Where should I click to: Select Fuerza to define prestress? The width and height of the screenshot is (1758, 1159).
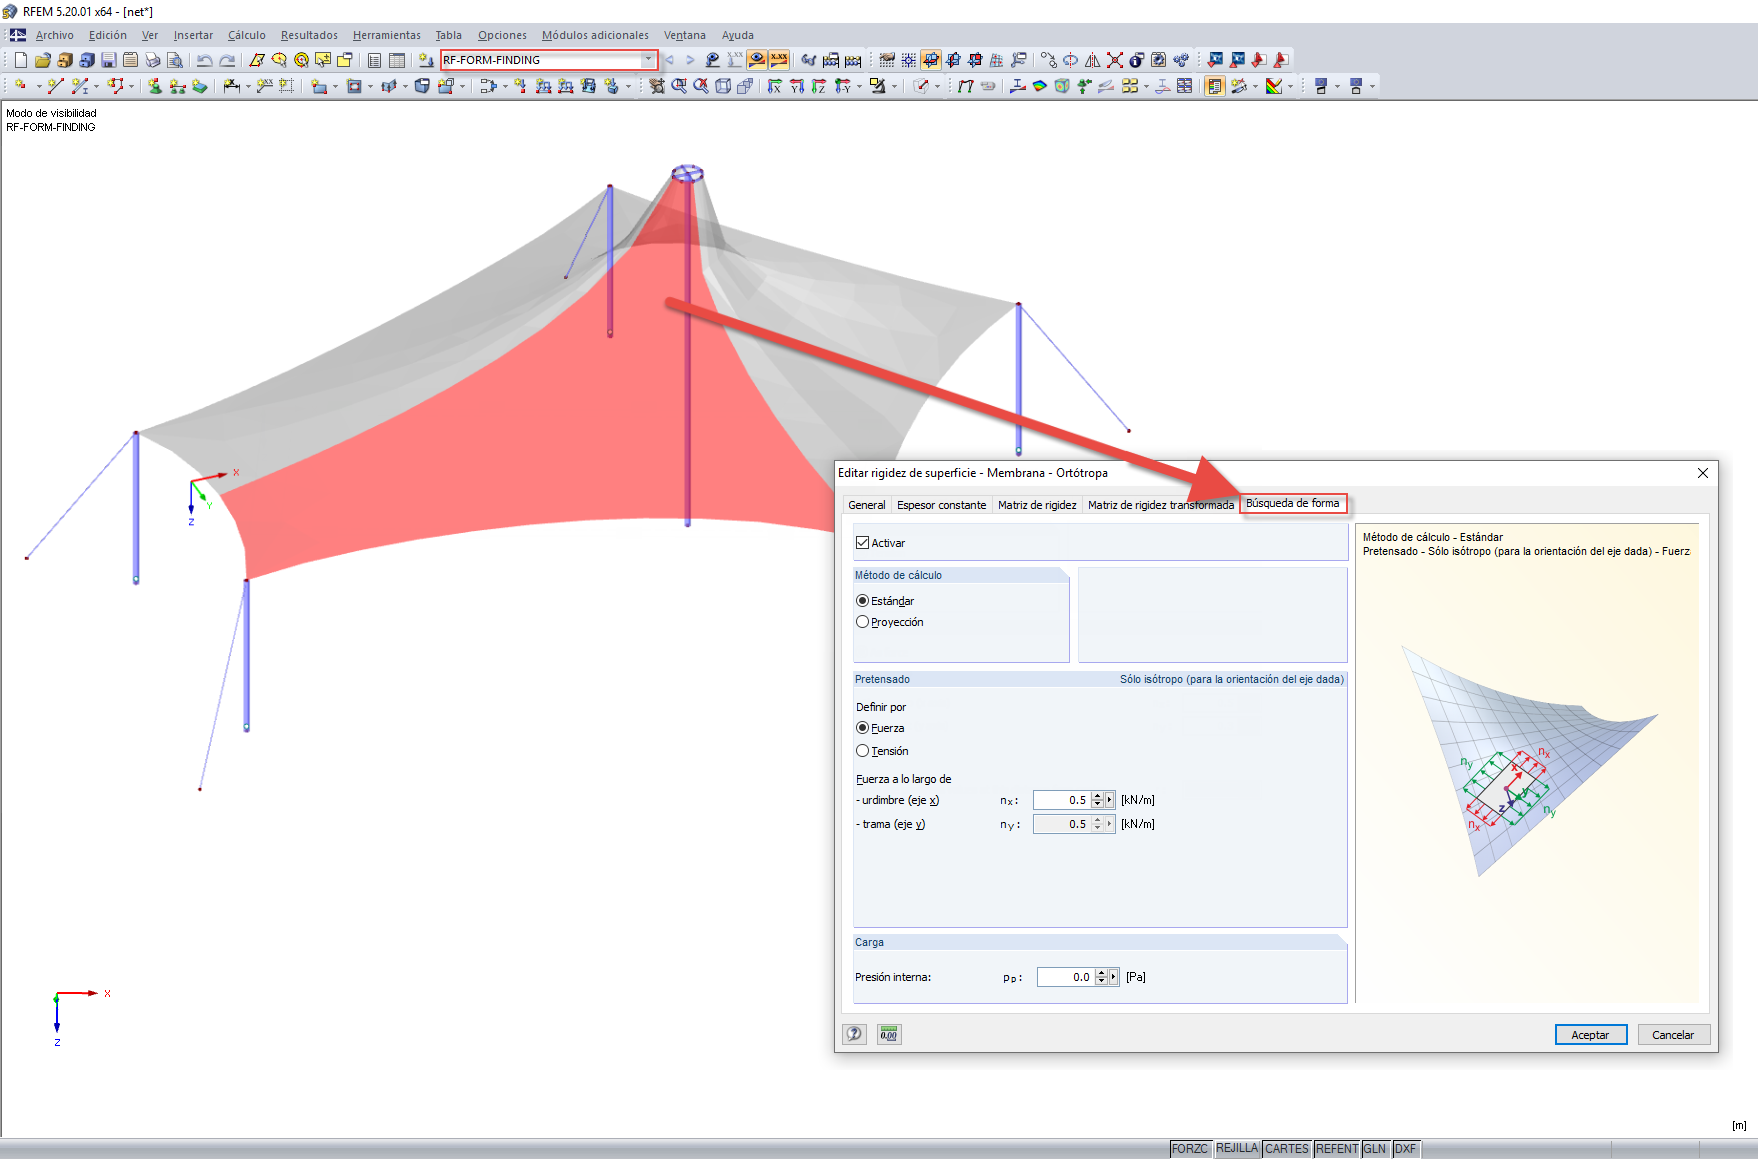pos(863,728)
